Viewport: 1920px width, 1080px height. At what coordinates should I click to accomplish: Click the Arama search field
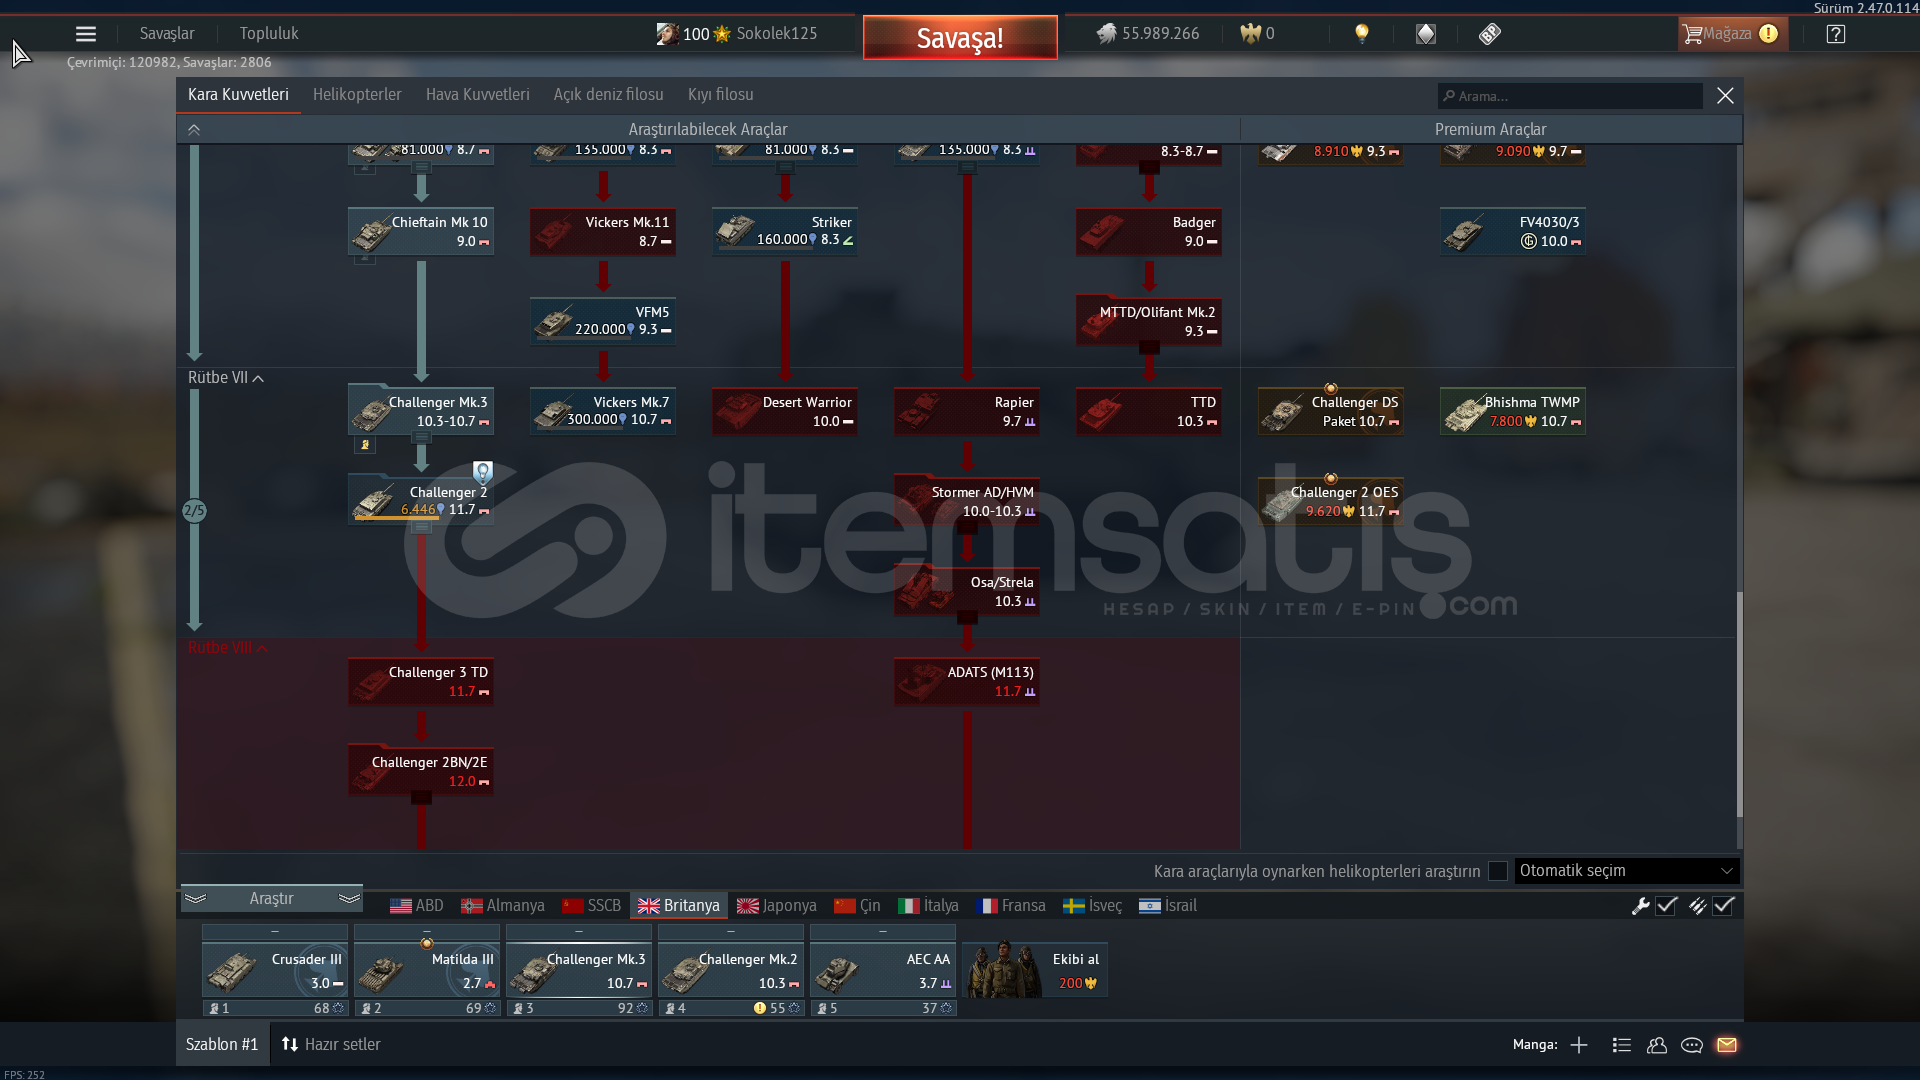tap(1570, 96)
